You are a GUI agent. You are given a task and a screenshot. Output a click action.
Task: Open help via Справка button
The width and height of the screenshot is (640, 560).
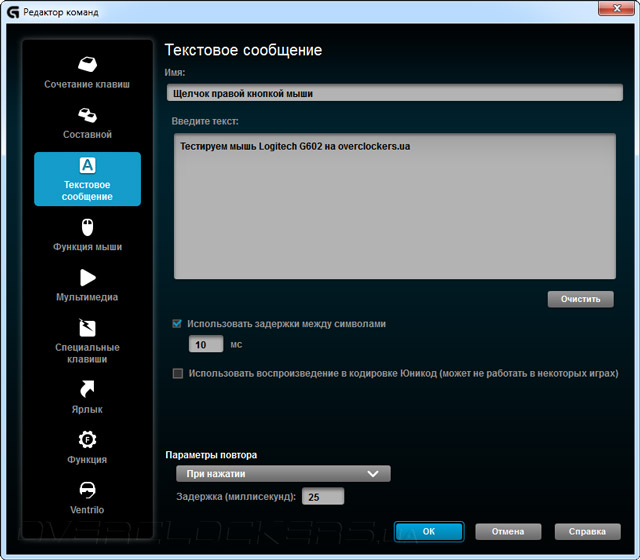coord(587,531)
